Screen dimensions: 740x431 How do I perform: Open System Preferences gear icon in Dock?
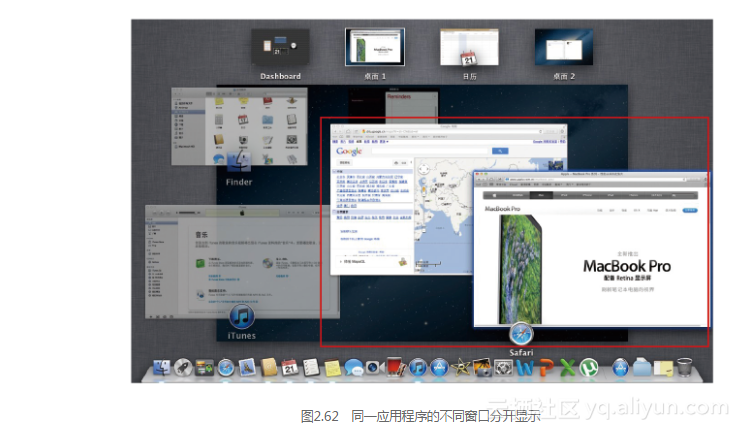click(x=503, y=367)
